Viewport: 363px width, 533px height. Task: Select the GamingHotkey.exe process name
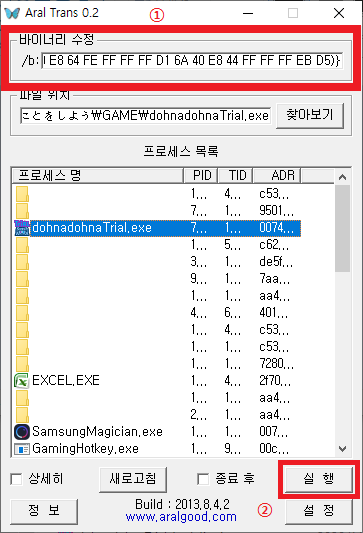click(x=85, y=449)
